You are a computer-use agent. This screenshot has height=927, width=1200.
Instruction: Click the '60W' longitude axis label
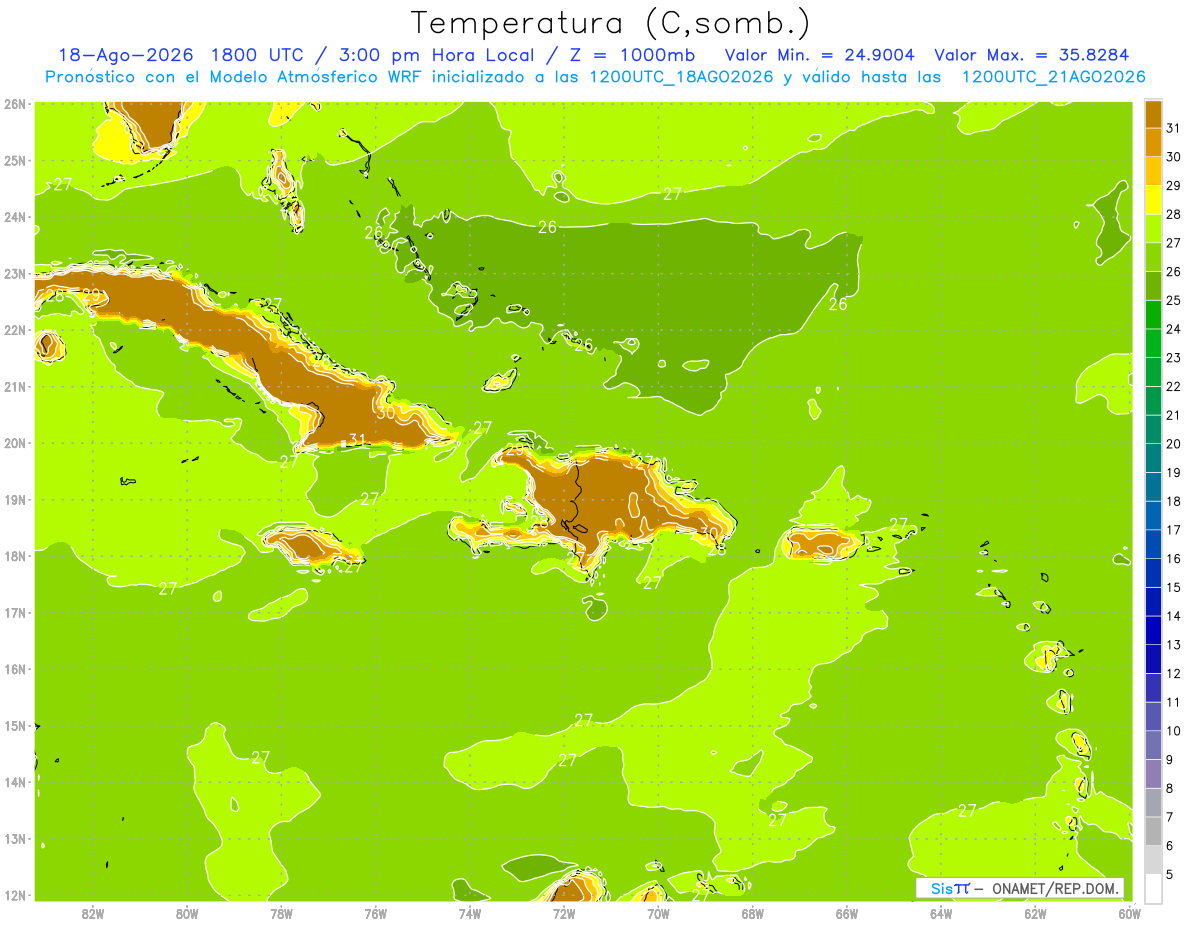[x=1129, y=914]
